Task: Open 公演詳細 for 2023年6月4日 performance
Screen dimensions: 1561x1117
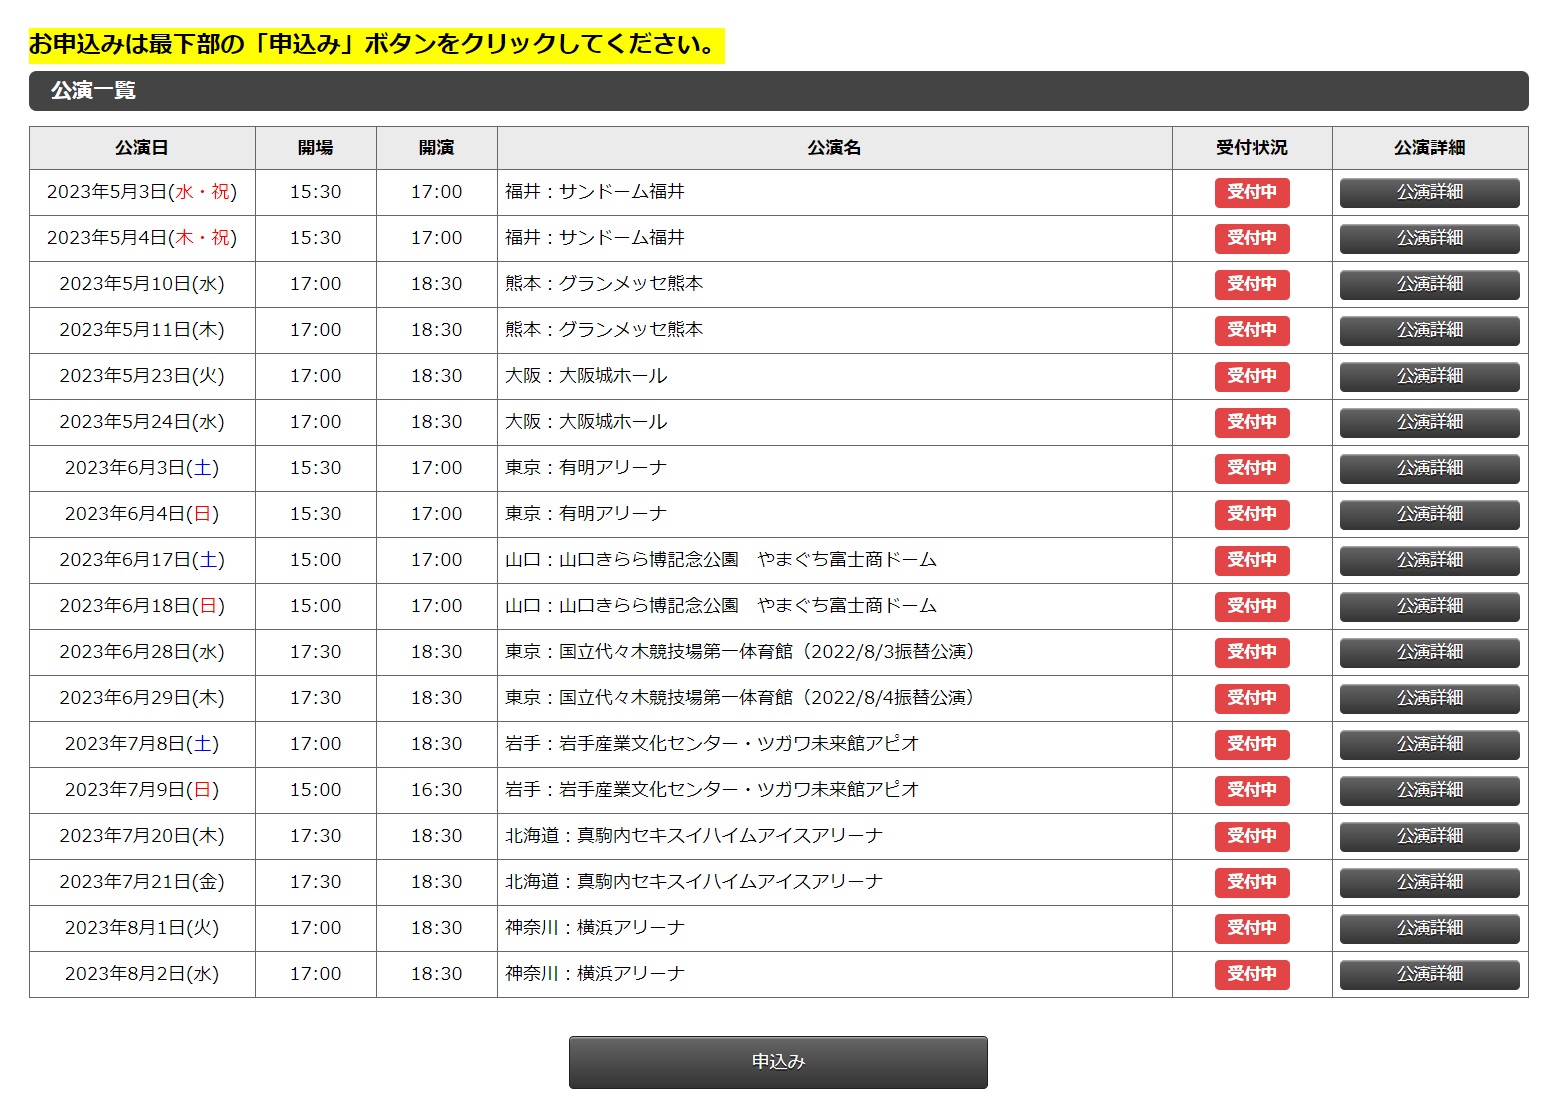Action: point(1429,514)
